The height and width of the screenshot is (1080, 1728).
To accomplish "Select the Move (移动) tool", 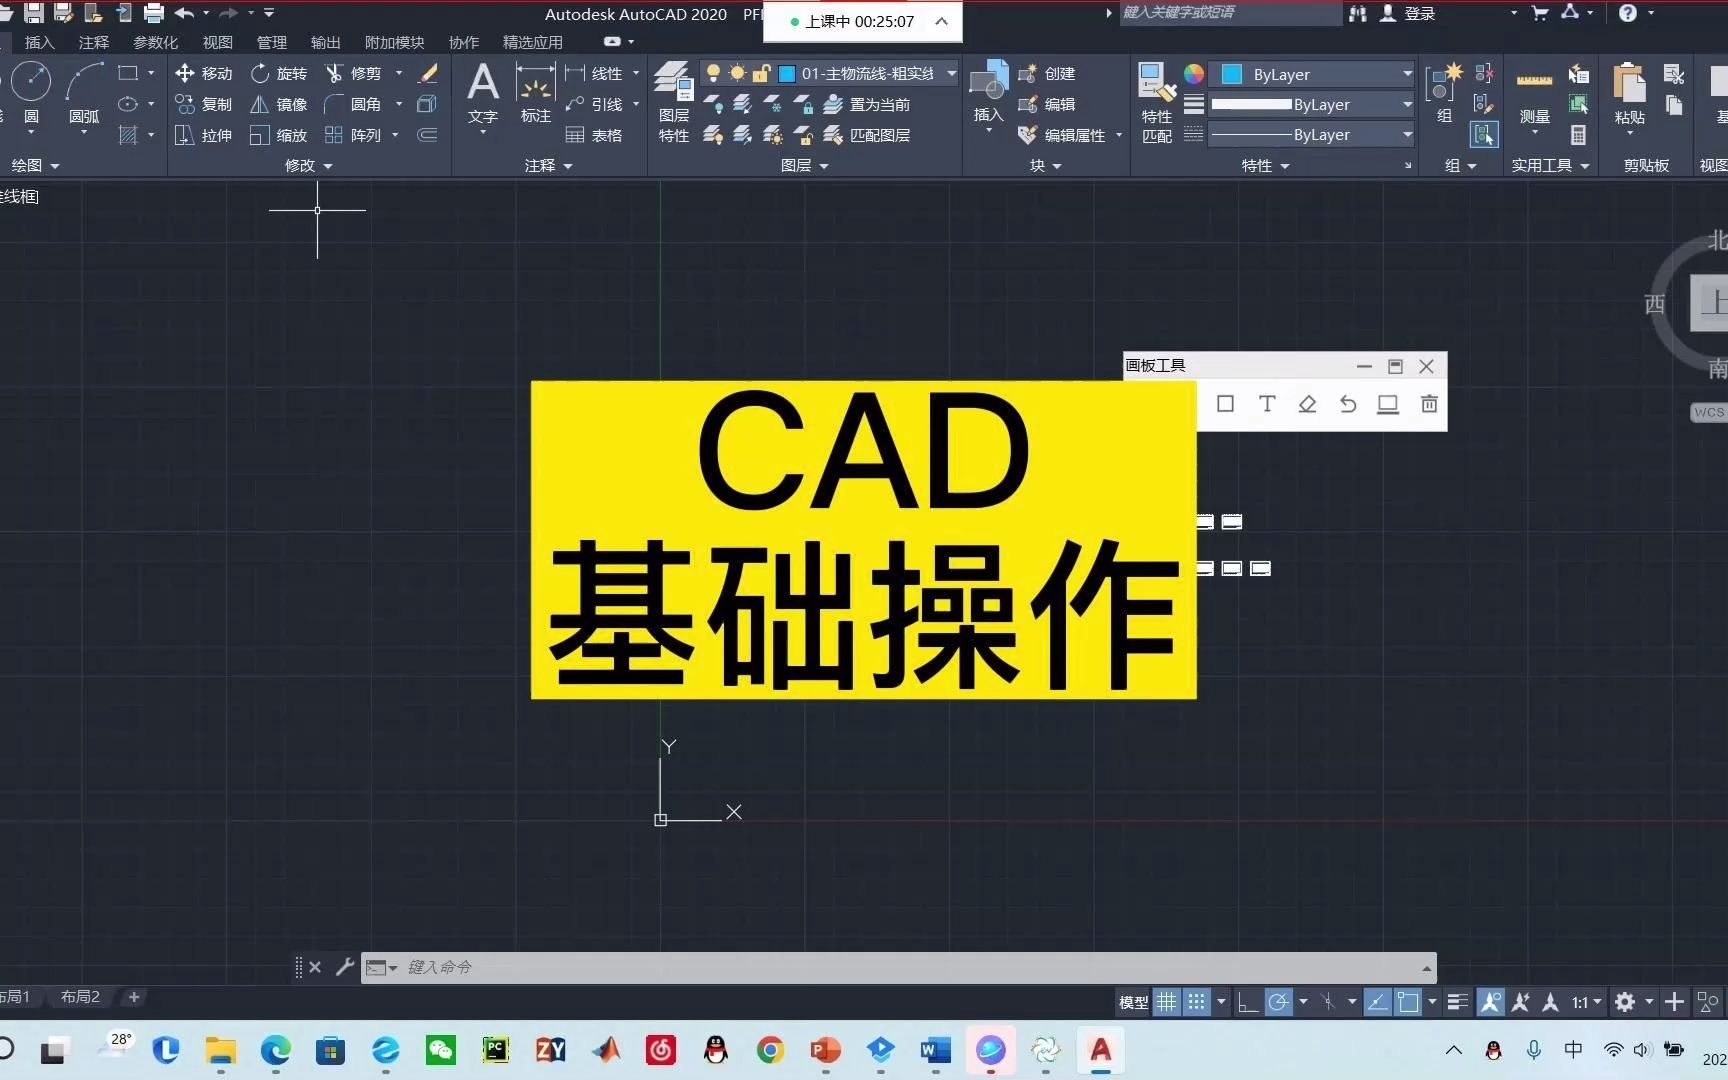I will (203, 73).
